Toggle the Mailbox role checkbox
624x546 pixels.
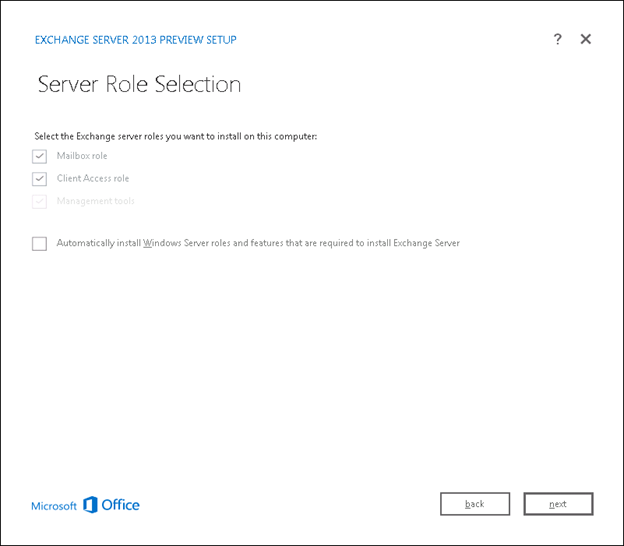(40, 156)
